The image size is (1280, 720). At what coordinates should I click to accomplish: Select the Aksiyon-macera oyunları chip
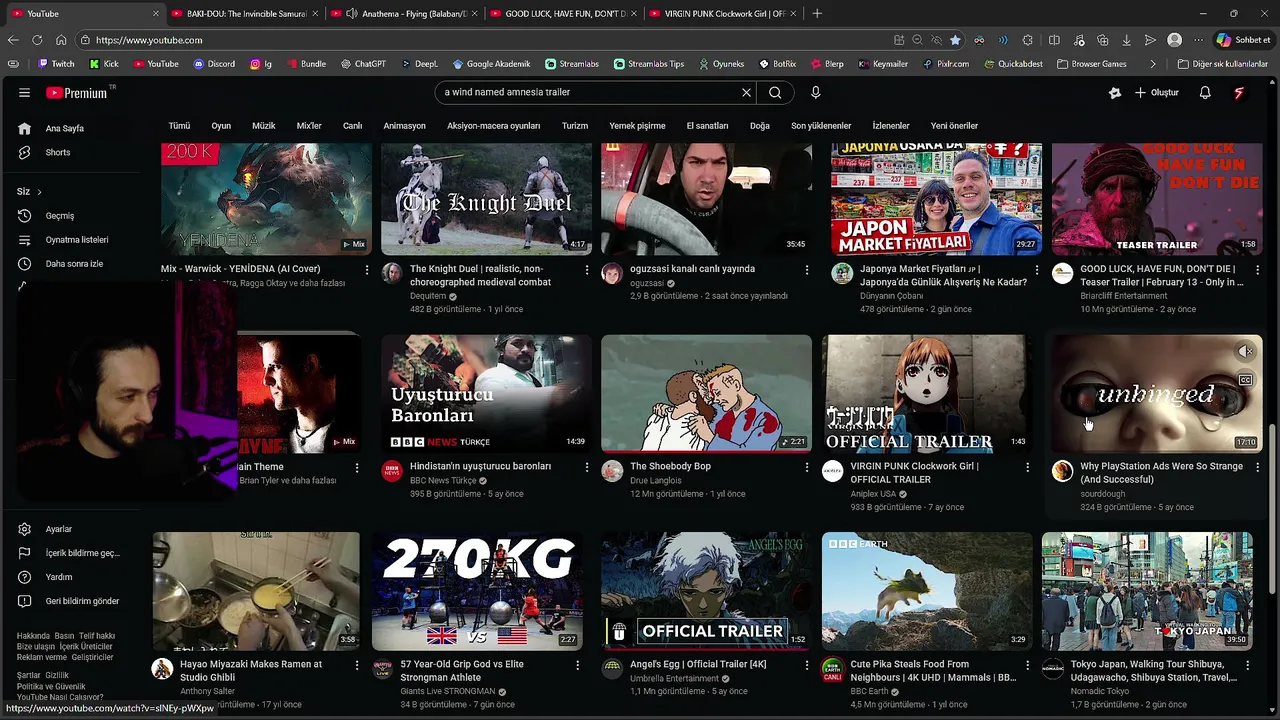[493, 126]
